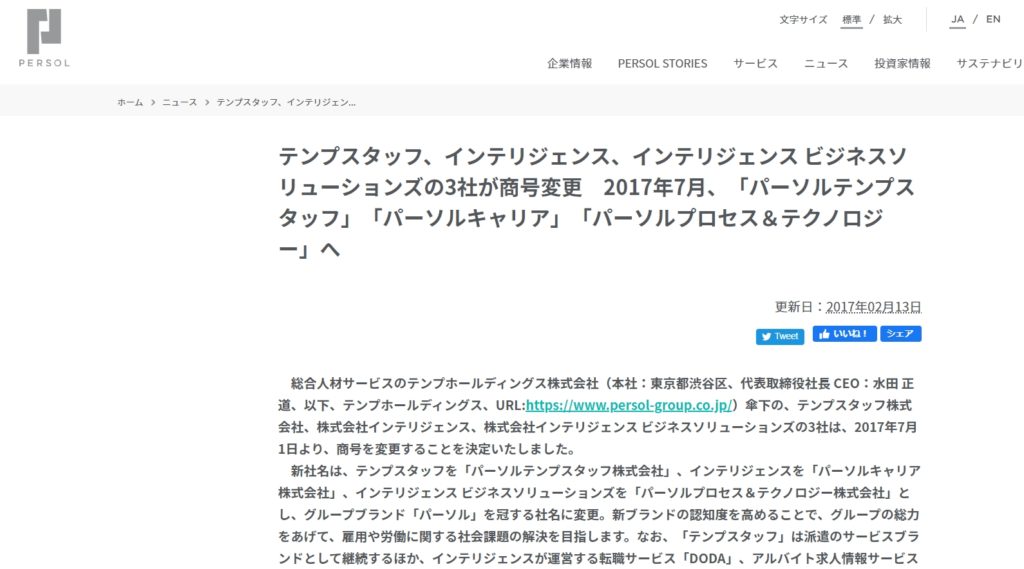Select 拡大 text size option

[892, 20]
